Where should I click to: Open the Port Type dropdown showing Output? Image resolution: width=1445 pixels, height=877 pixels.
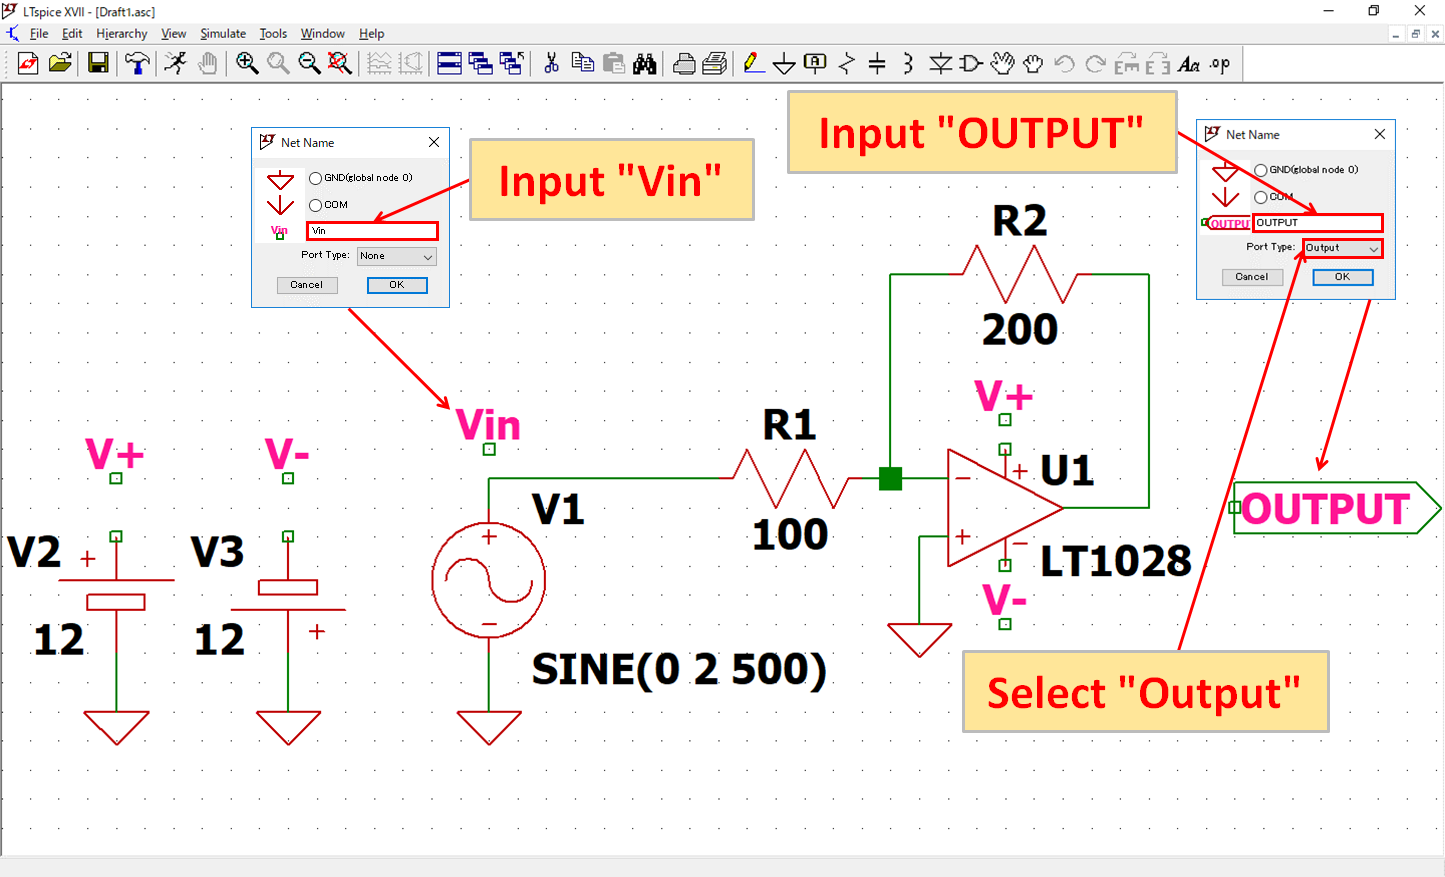[1341, 247]
